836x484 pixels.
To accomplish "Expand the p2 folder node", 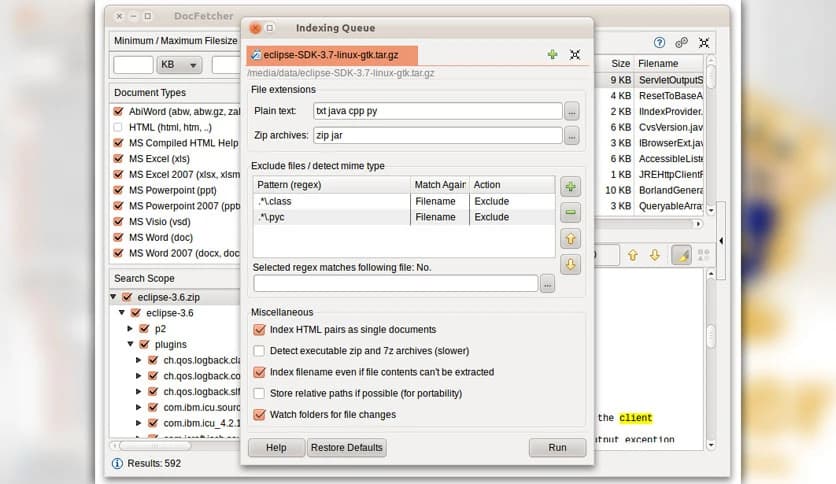I will tap(130, 328).
